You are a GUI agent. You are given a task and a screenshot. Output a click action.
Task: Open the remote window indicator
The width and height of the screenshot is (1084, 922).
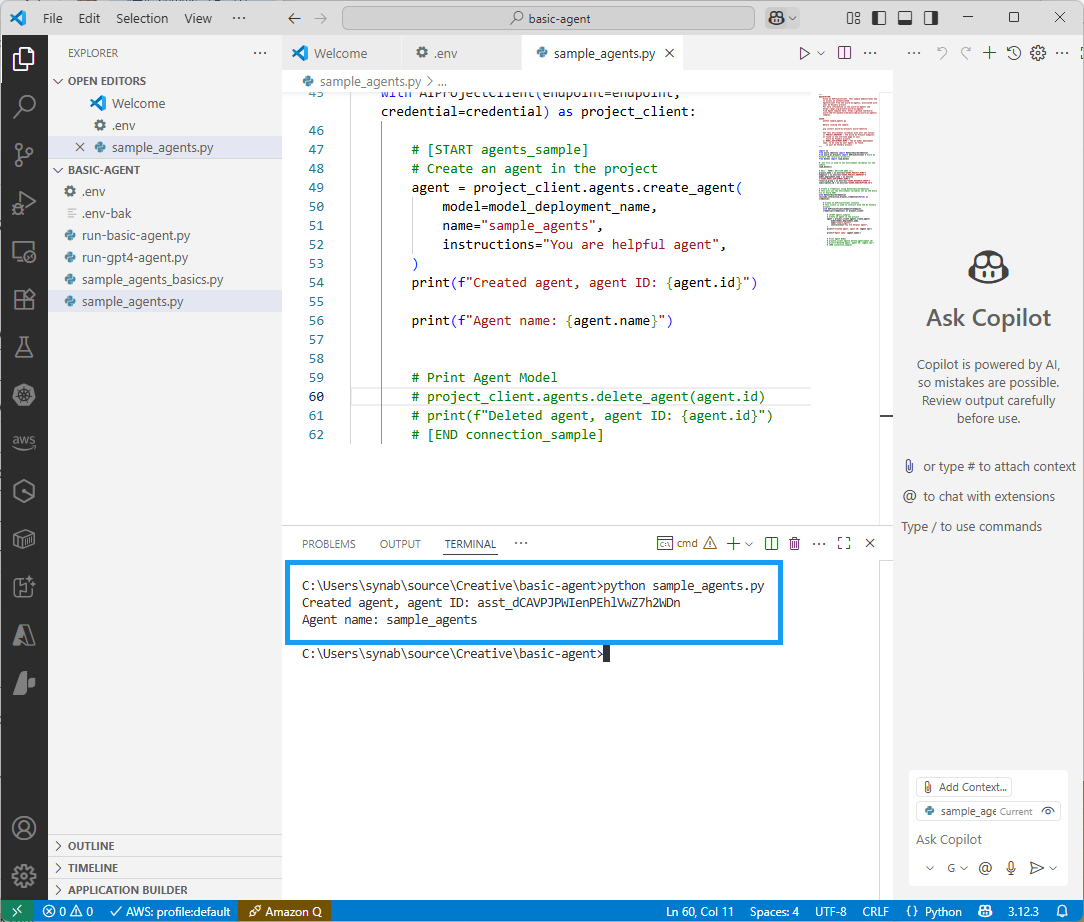(17, 911)
